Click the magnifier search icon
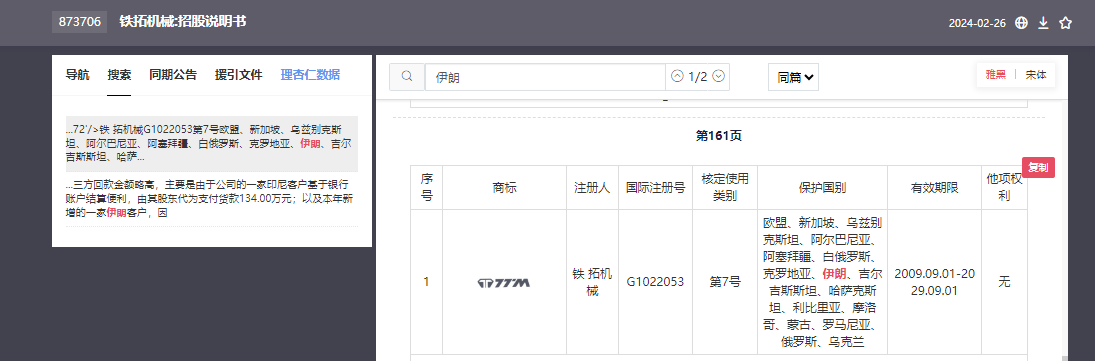Screen dimensions: 1095x361 point(406,77)
